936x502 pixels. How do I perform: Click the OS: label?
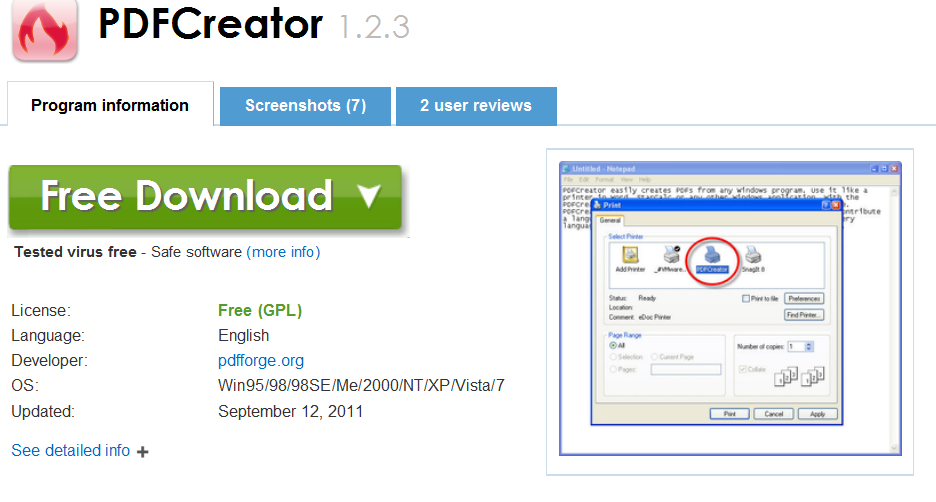[x=25, y=386]
